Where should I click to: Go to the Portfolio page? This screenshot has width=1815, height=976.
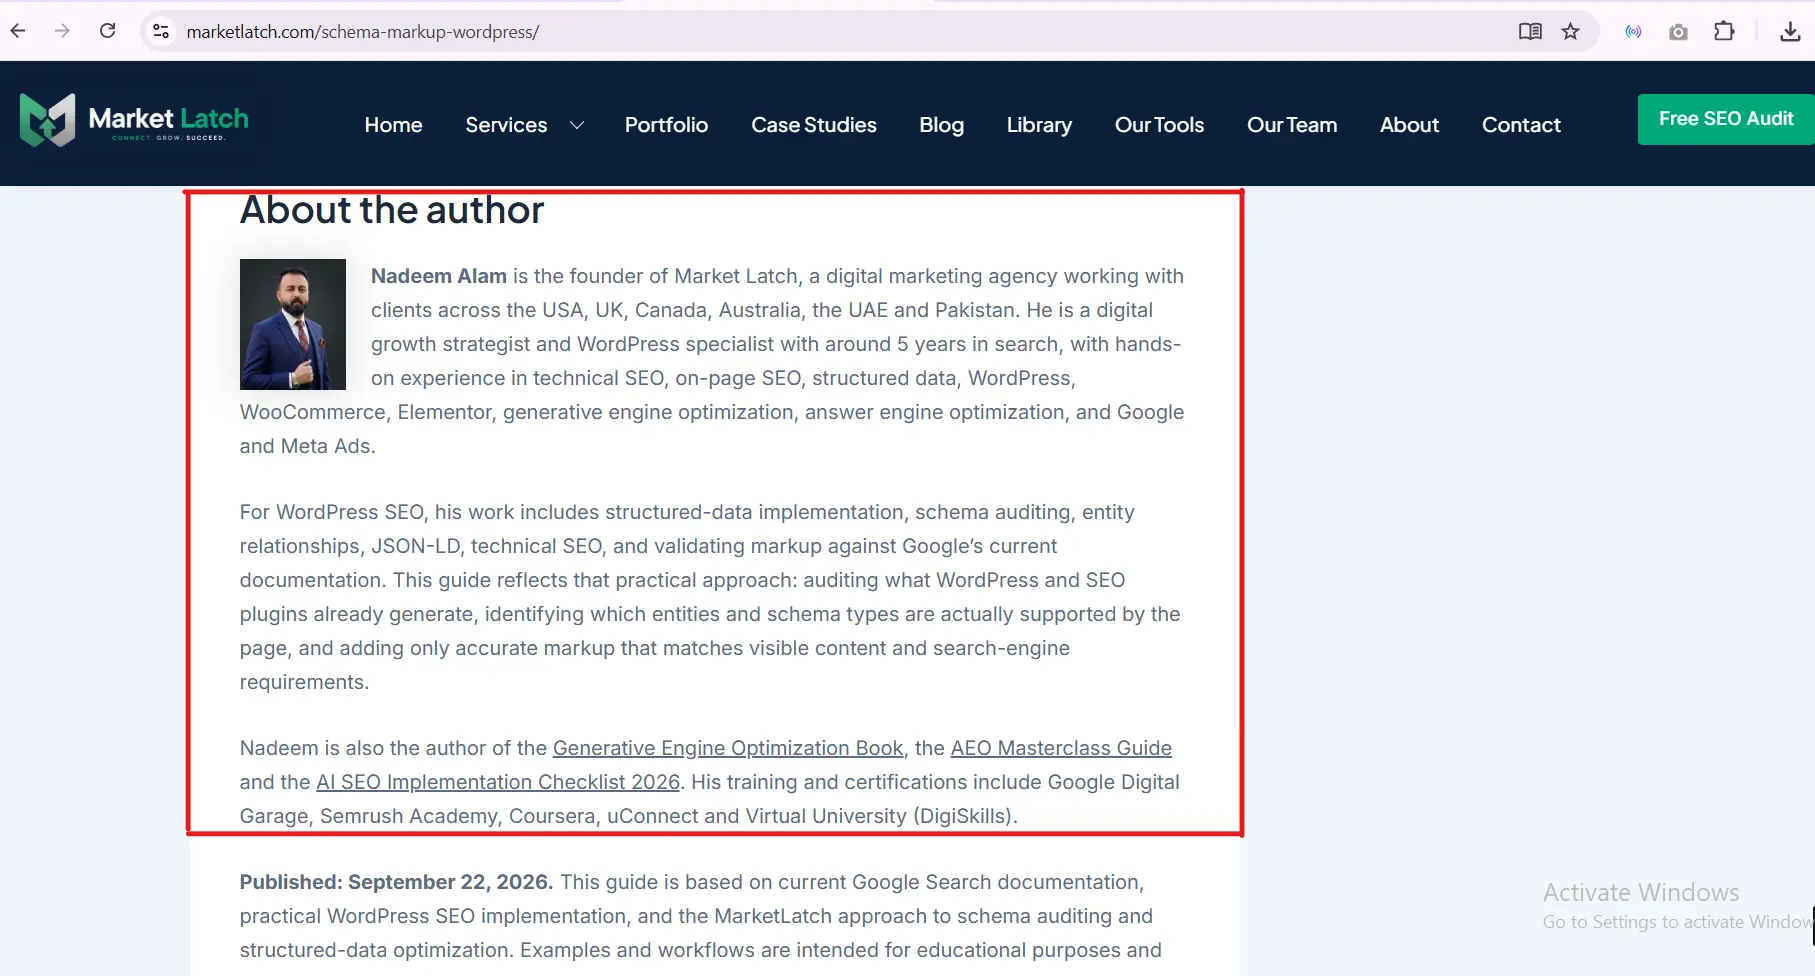pyautogui.click(x=666, y=125)
